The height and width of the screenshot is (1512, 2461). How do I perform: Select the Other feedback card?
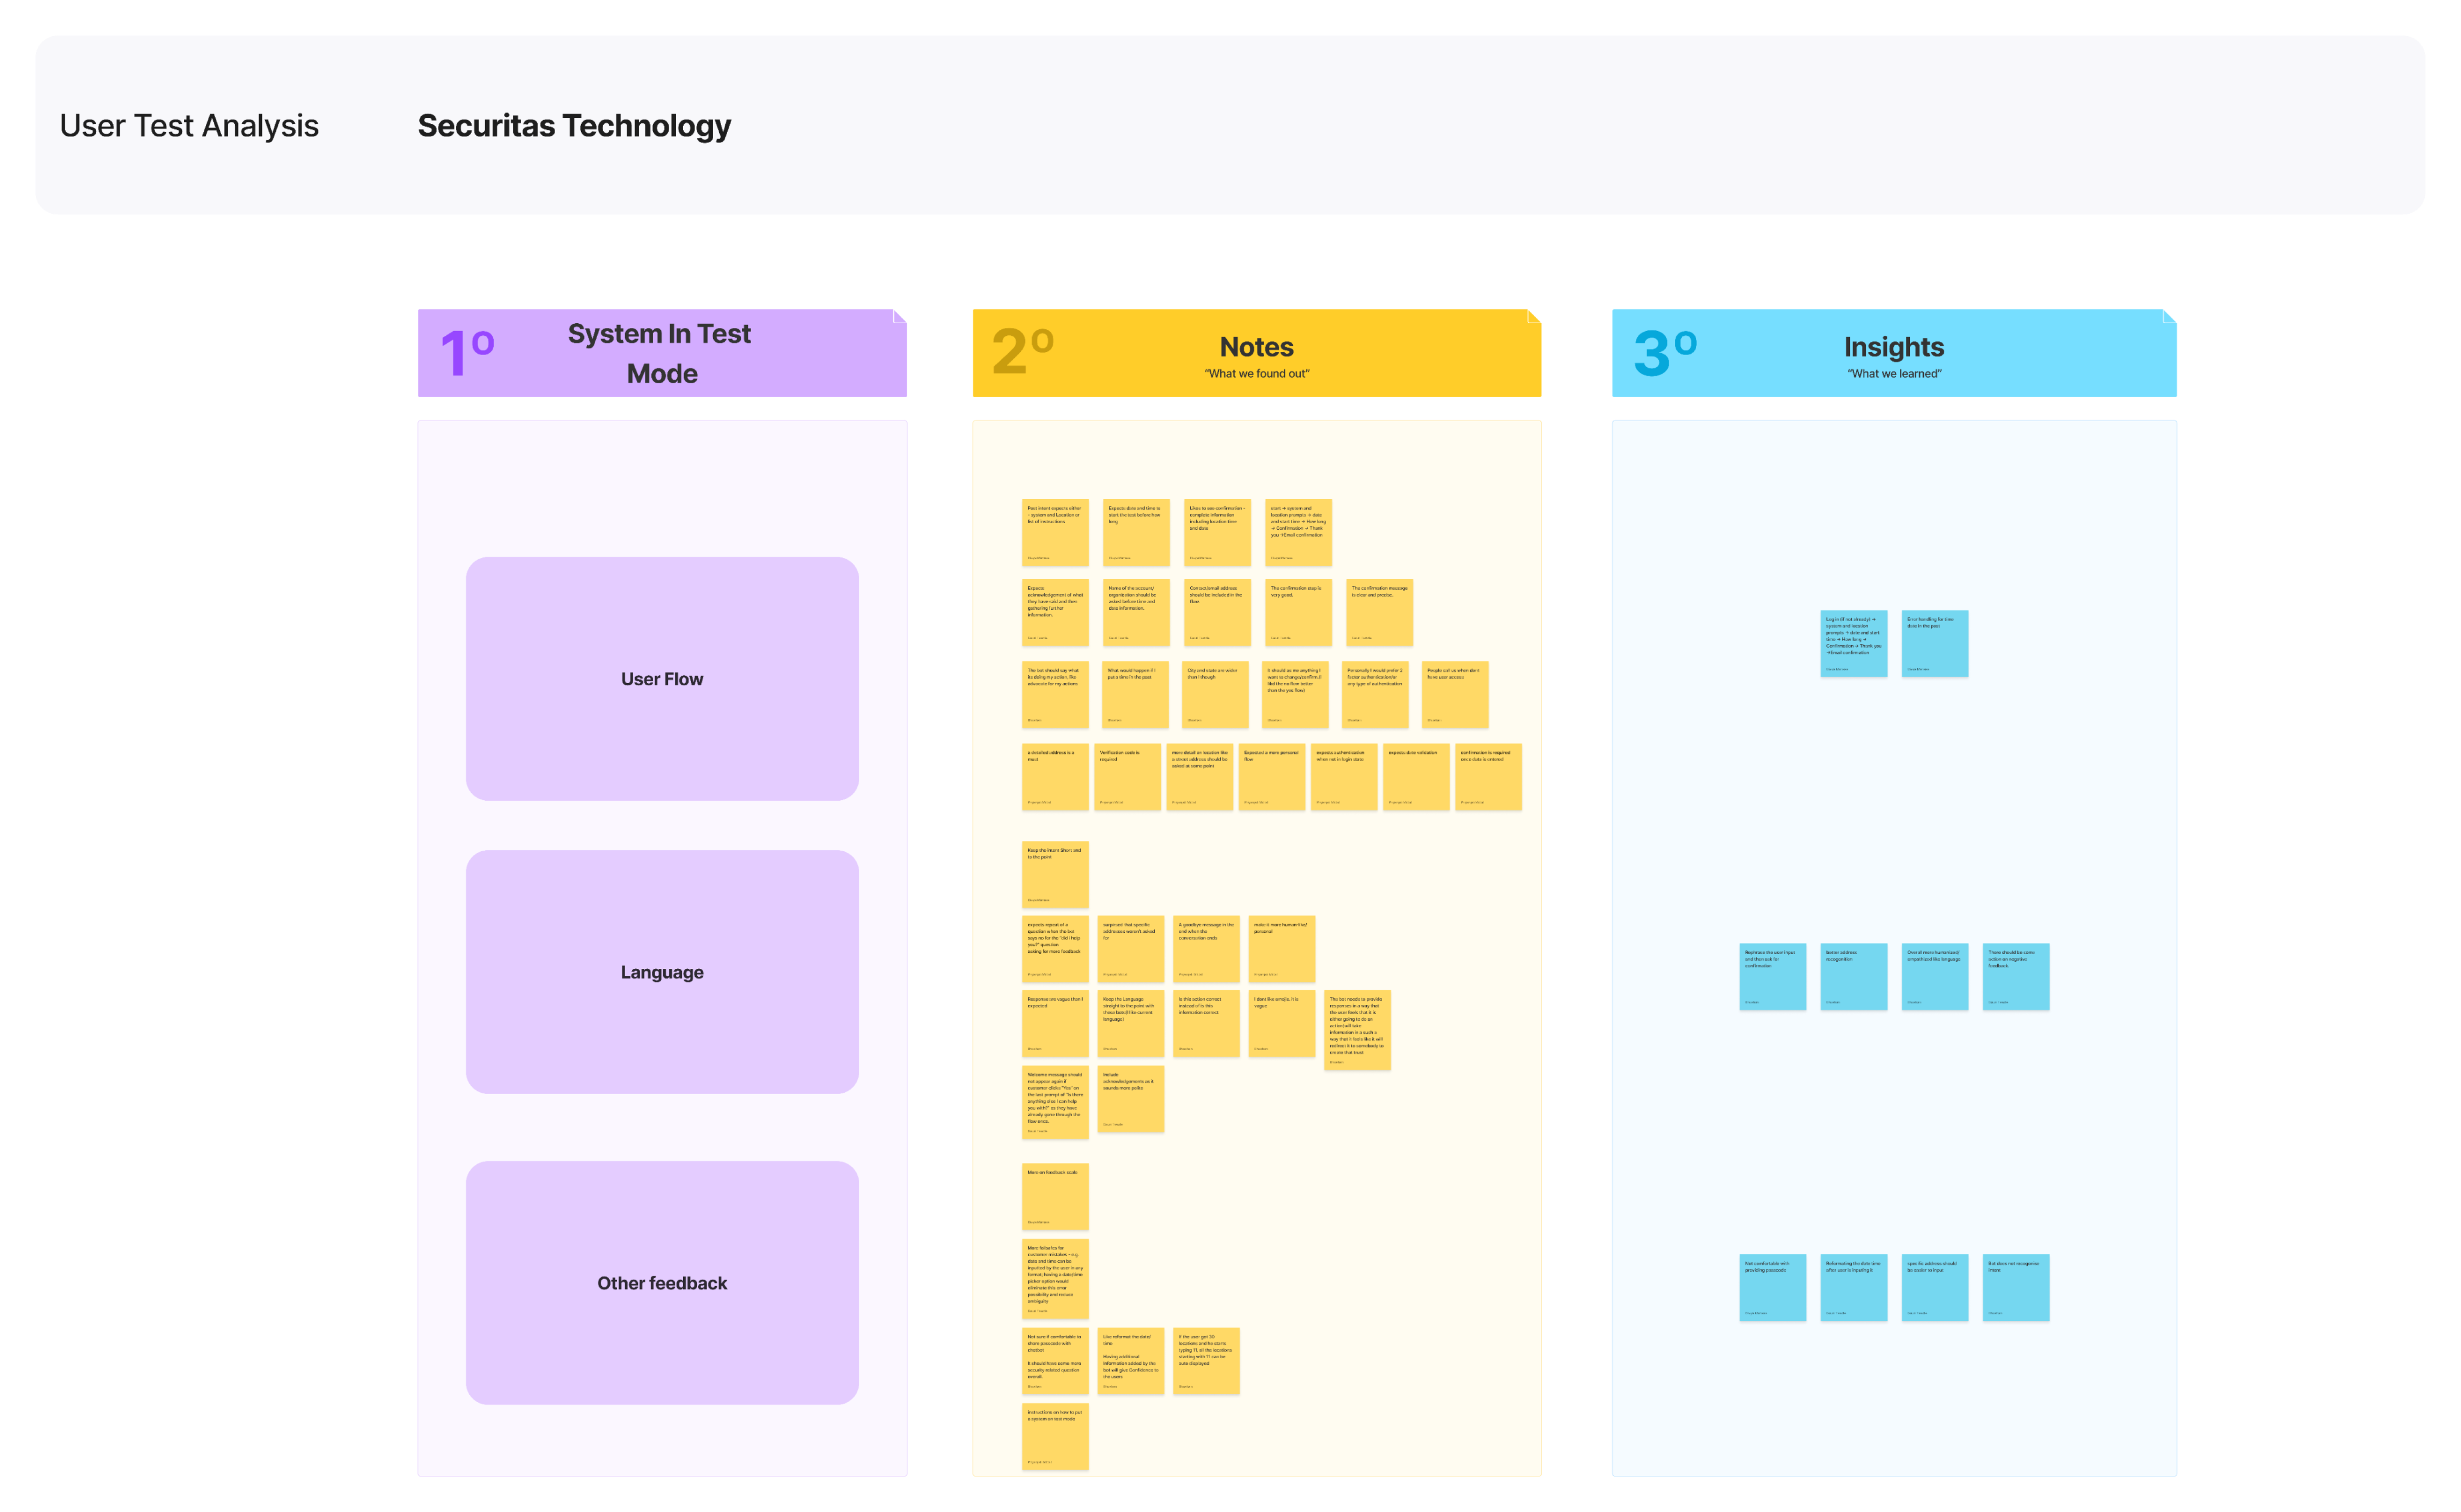[662, 1282]
